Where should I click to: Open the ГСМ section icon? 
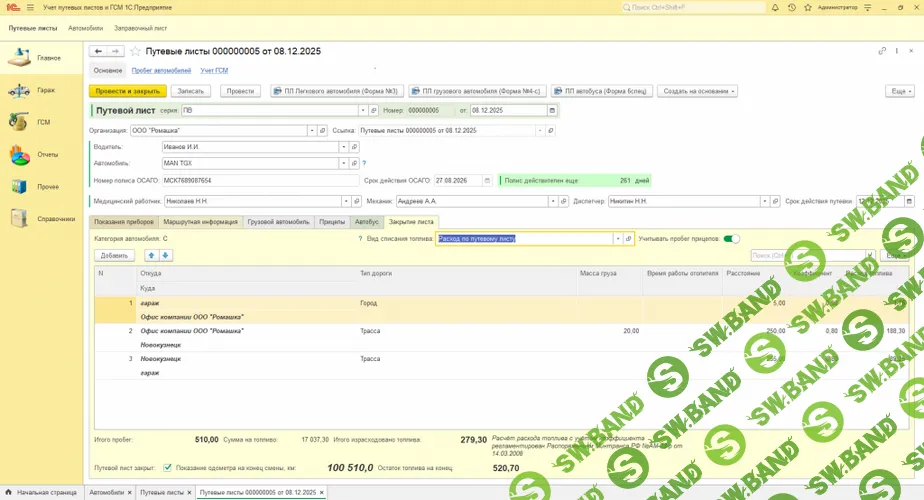coord(17,122)
